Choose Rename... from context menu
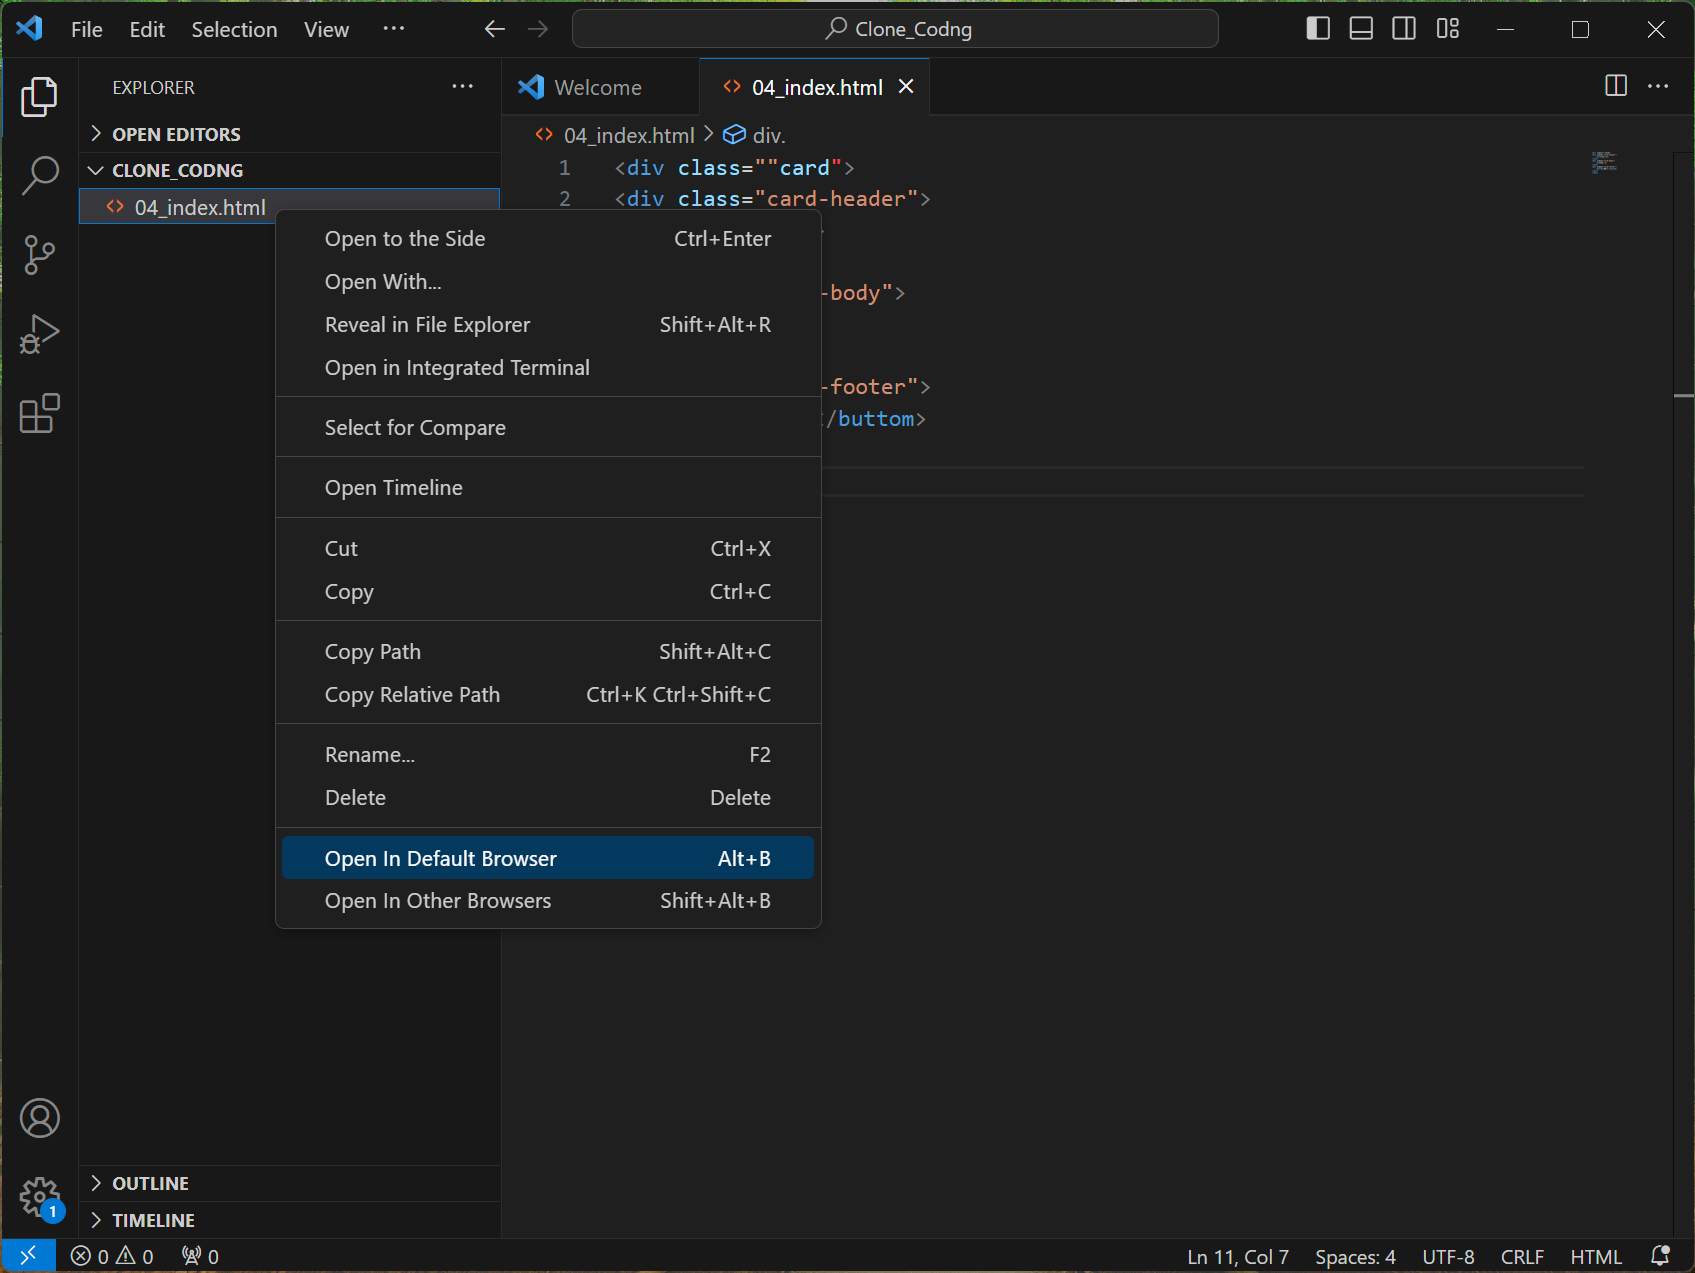This screenshot has height=1273, width=1695. pos(548,754)
